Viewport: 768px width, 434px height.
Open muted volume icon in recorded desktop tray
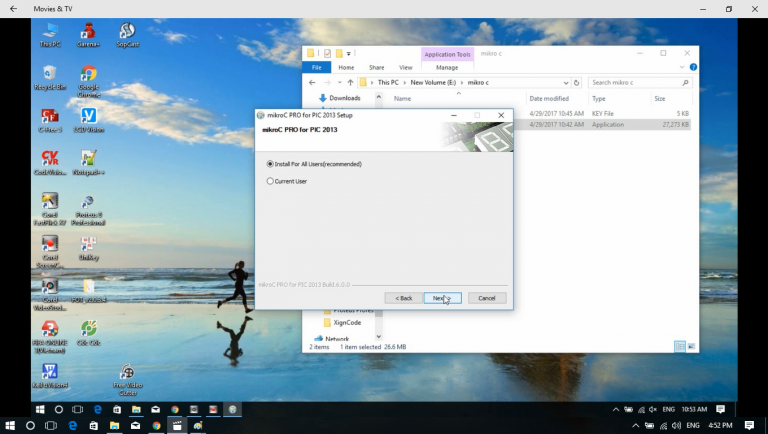(653, 409)
